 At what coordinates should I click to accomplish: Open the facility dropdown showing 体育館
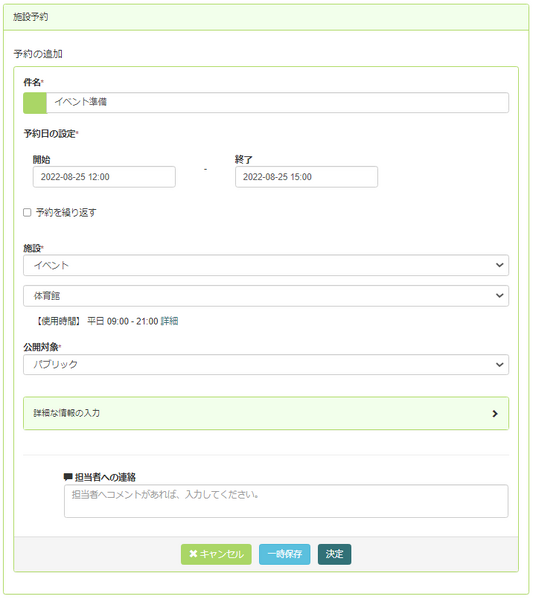coord(266,296)
